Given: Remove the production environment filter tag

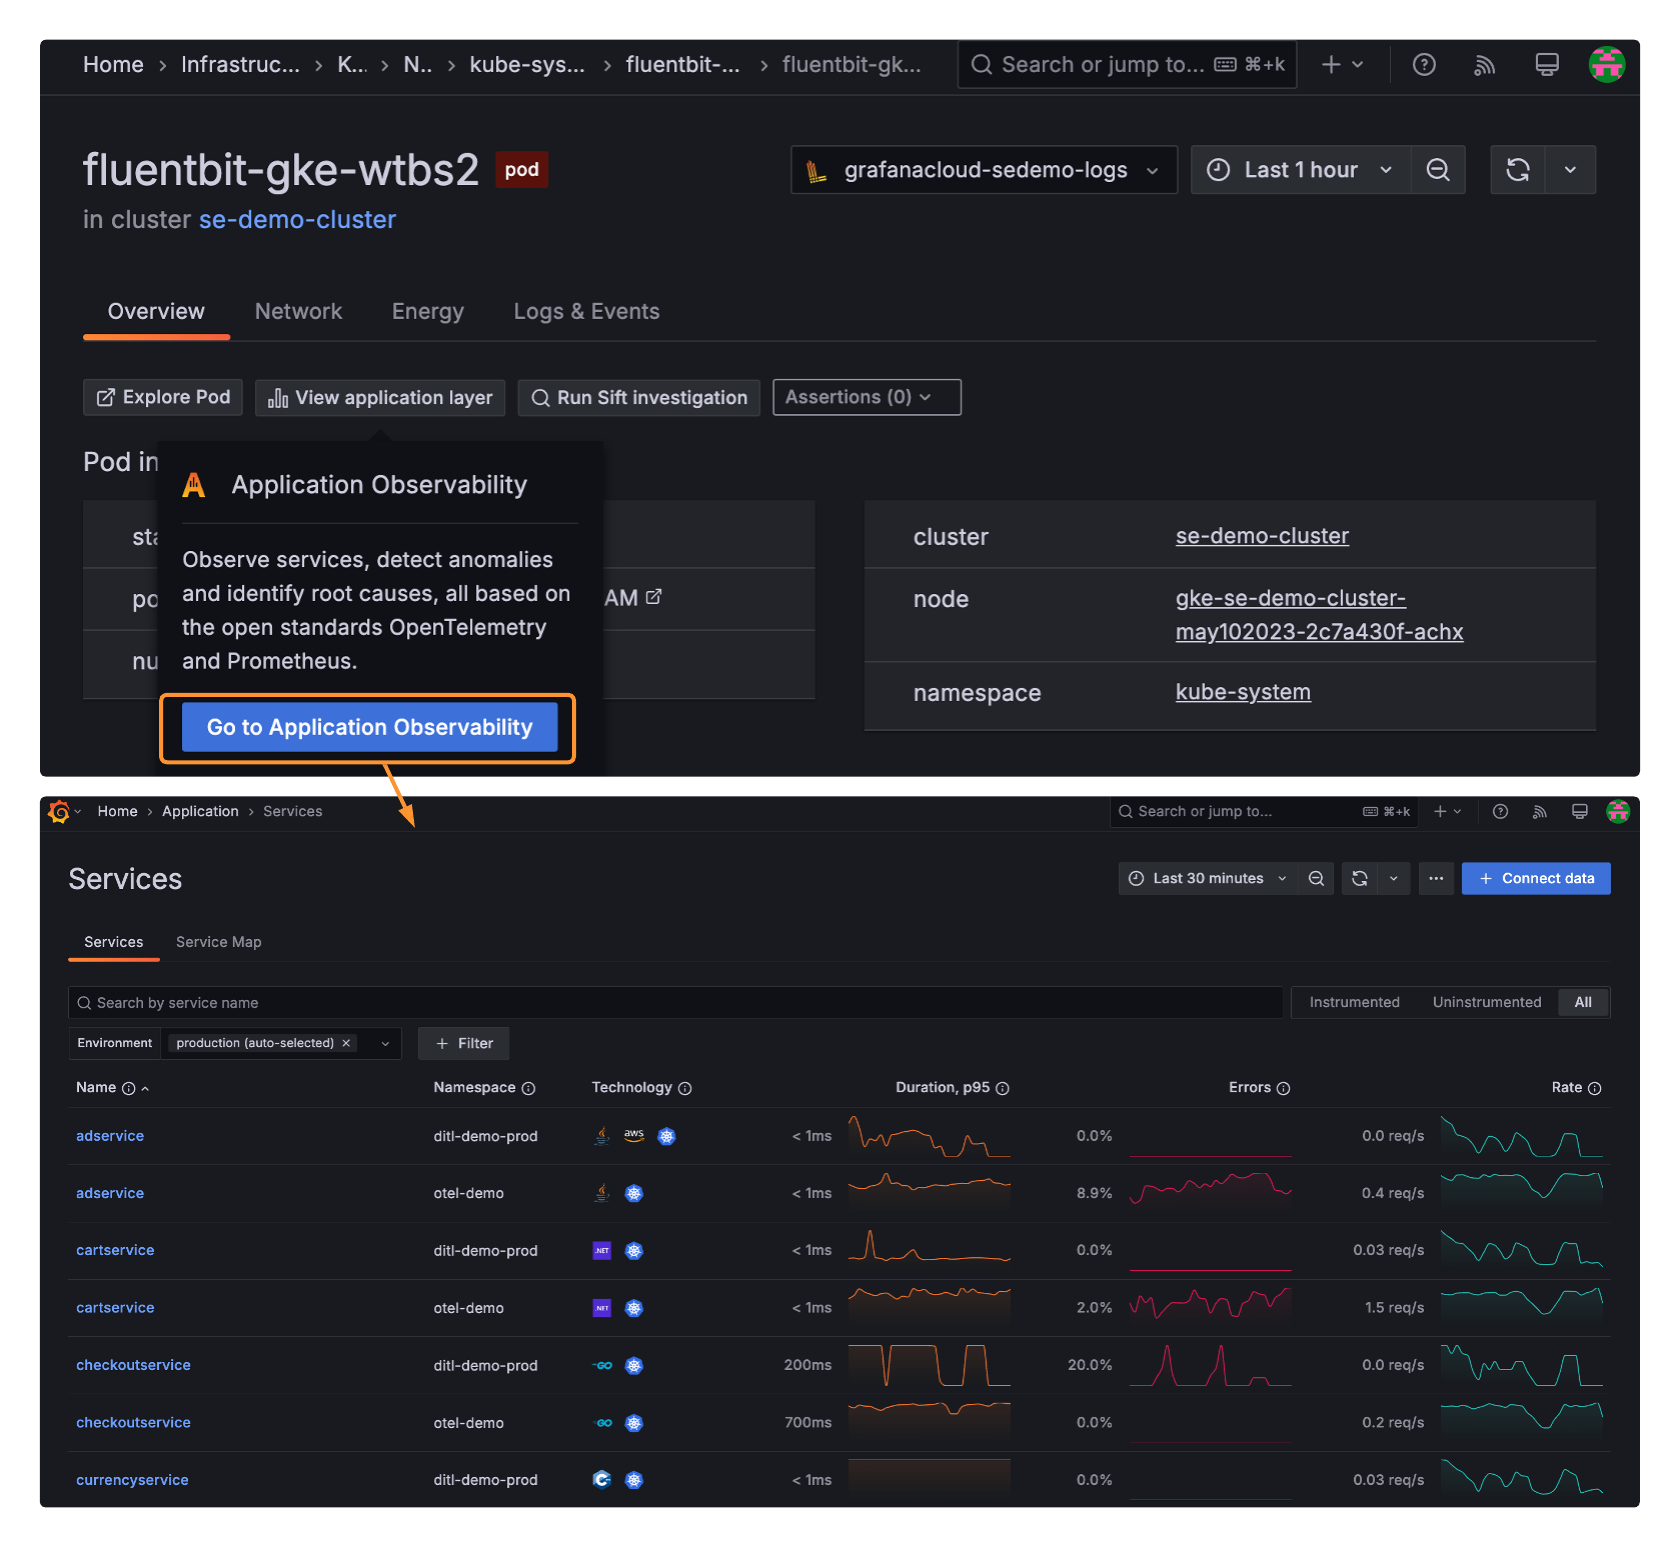Looking at the screenshot, I should click(x=346, y=1044).
